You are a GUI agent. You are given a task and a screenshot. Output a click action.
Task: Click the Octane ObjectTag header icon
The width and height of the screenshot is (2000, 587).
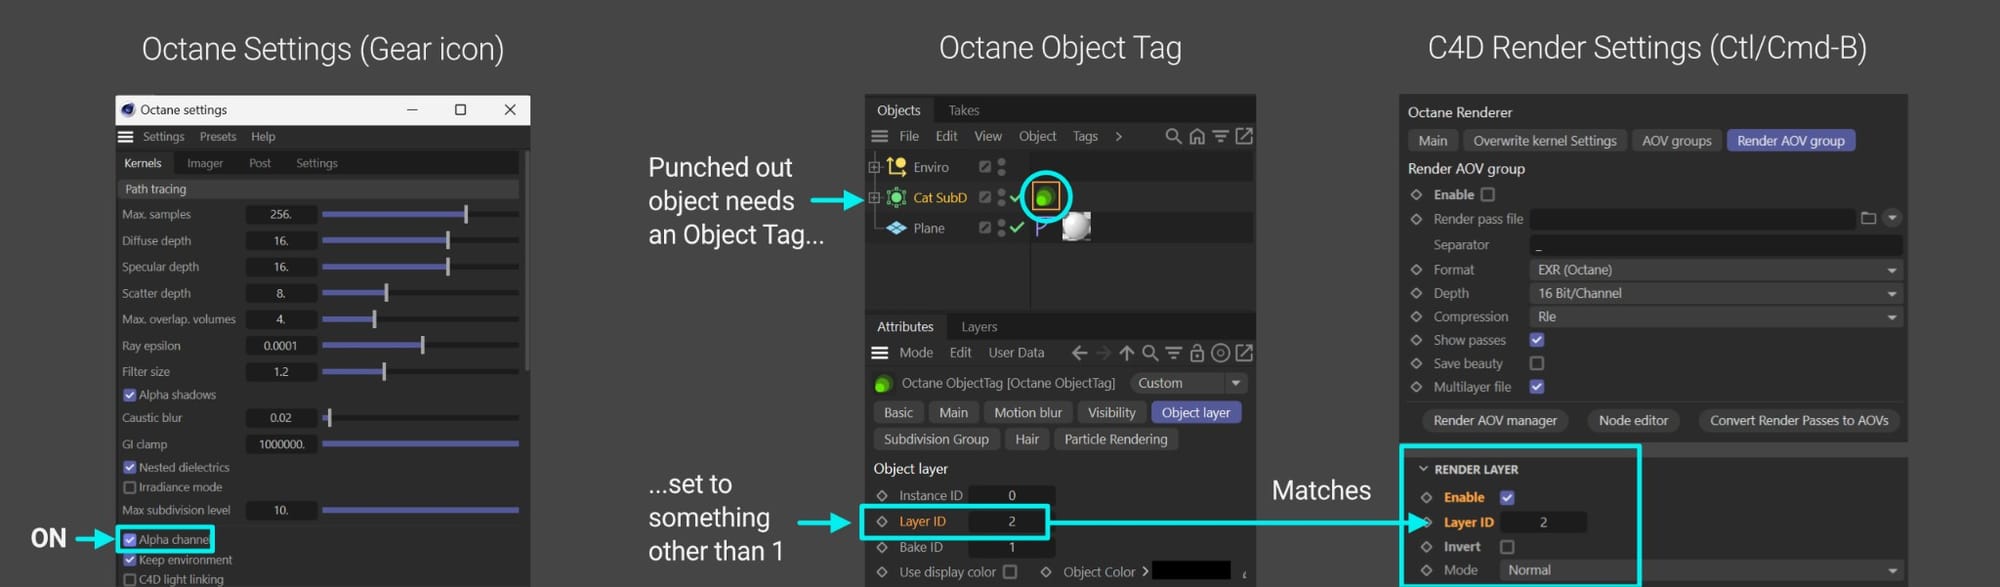[x=884, y=384]
